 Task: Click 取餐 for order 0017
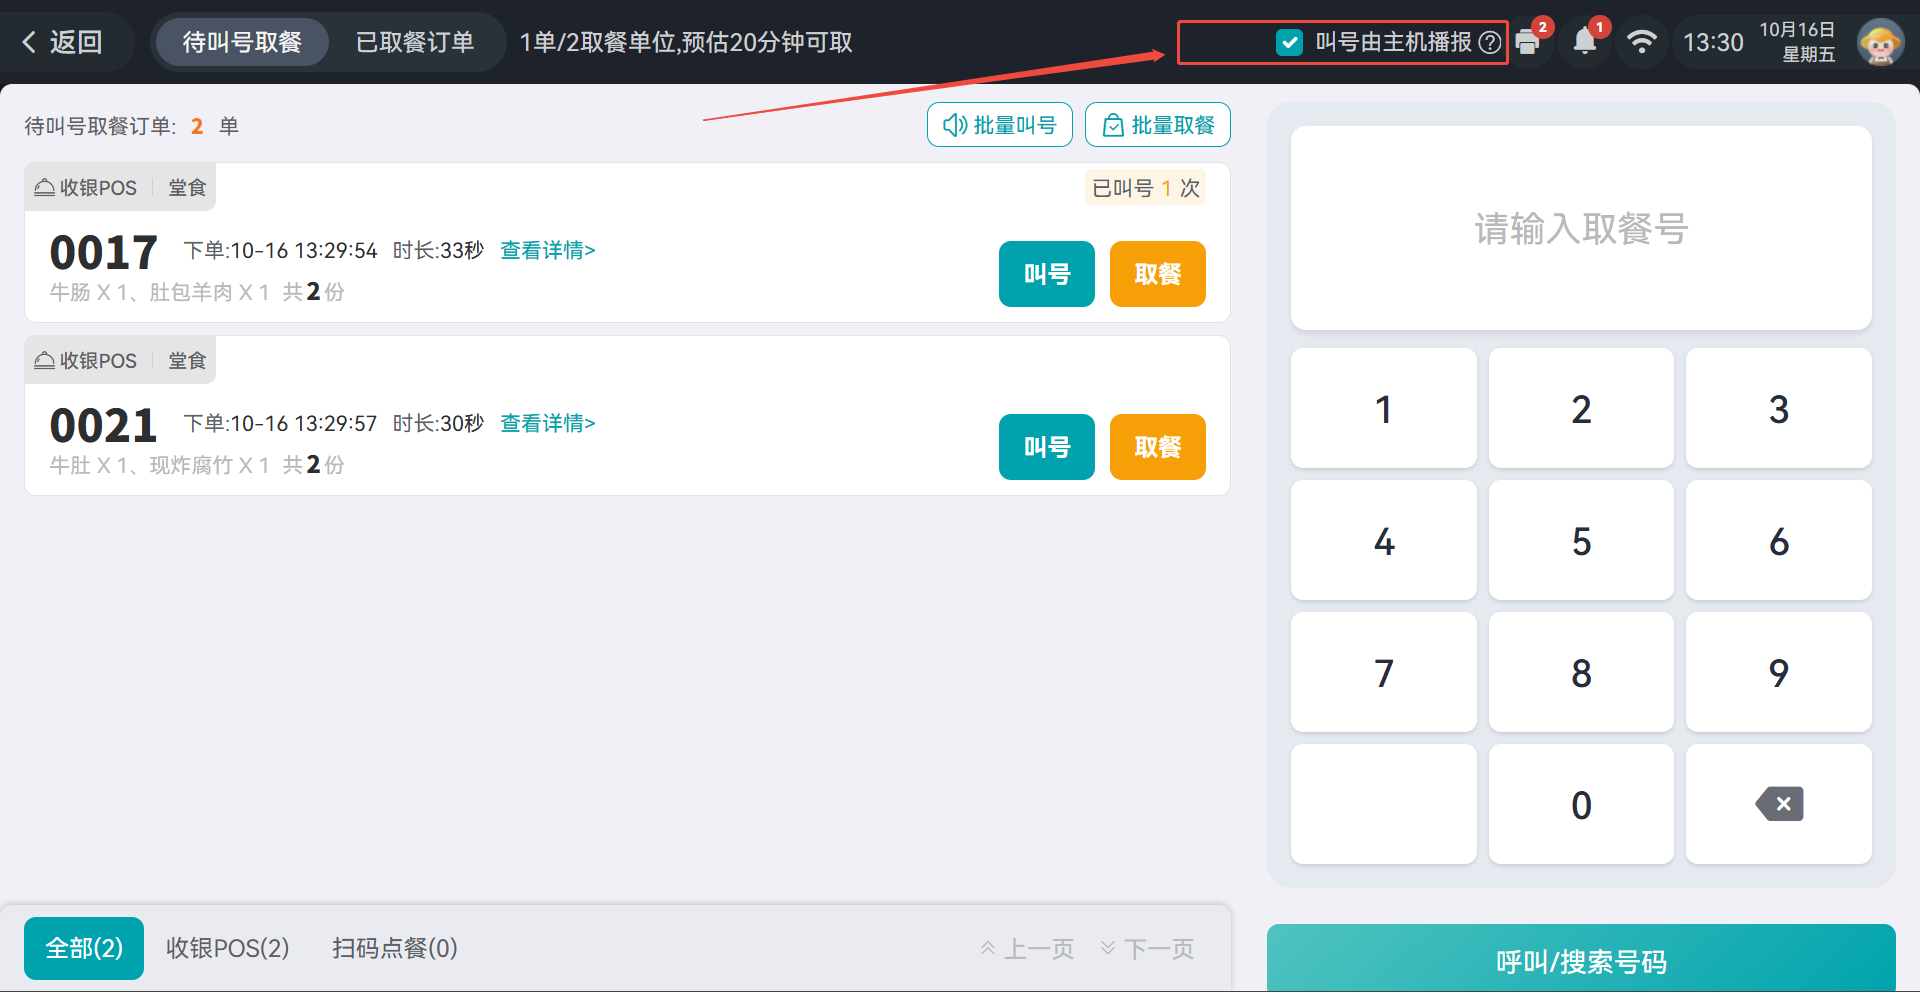click(x=1158, y=274)
